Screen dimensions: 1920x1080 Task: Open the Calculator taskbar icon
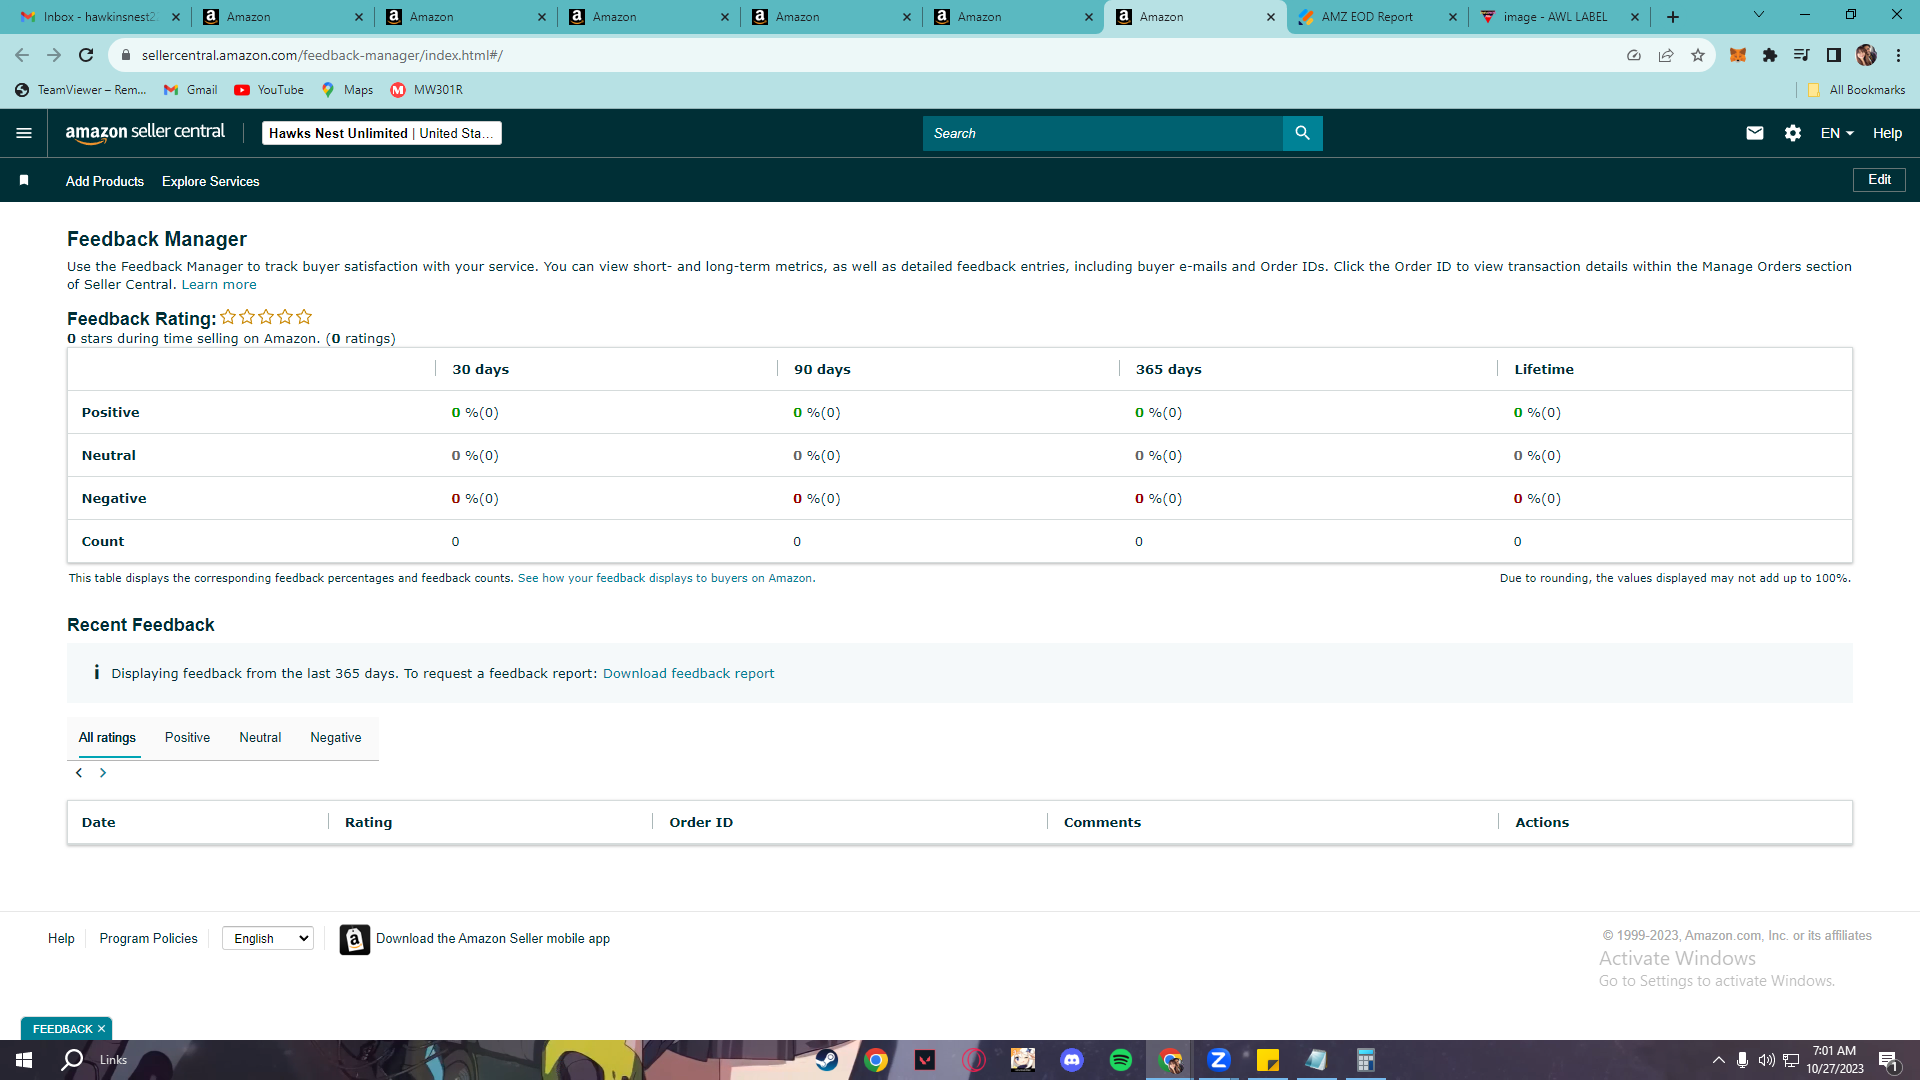[1365, 1060]
